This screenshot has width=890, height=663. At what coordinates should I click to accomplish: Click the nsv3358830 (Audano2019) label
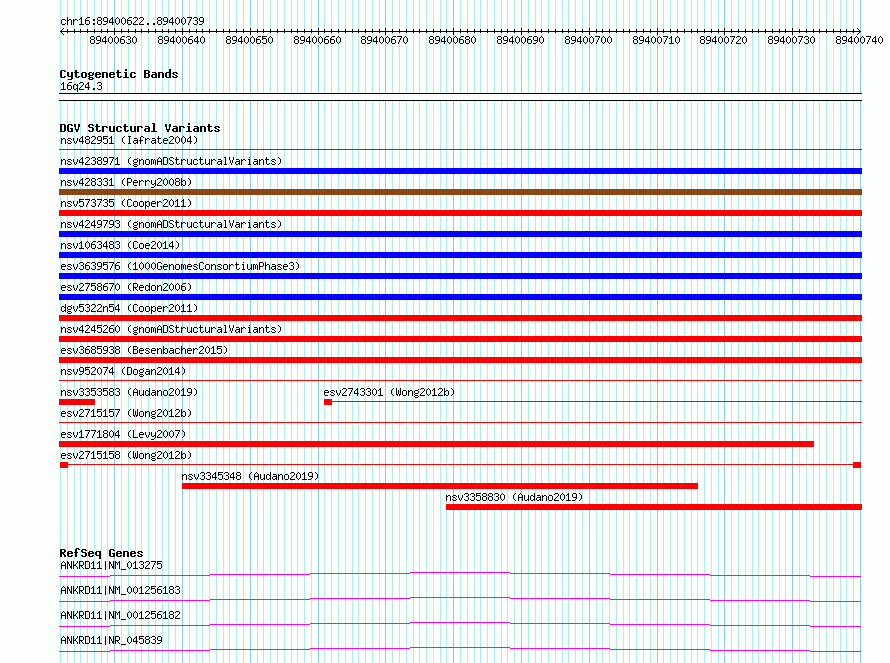coord(514,497)
